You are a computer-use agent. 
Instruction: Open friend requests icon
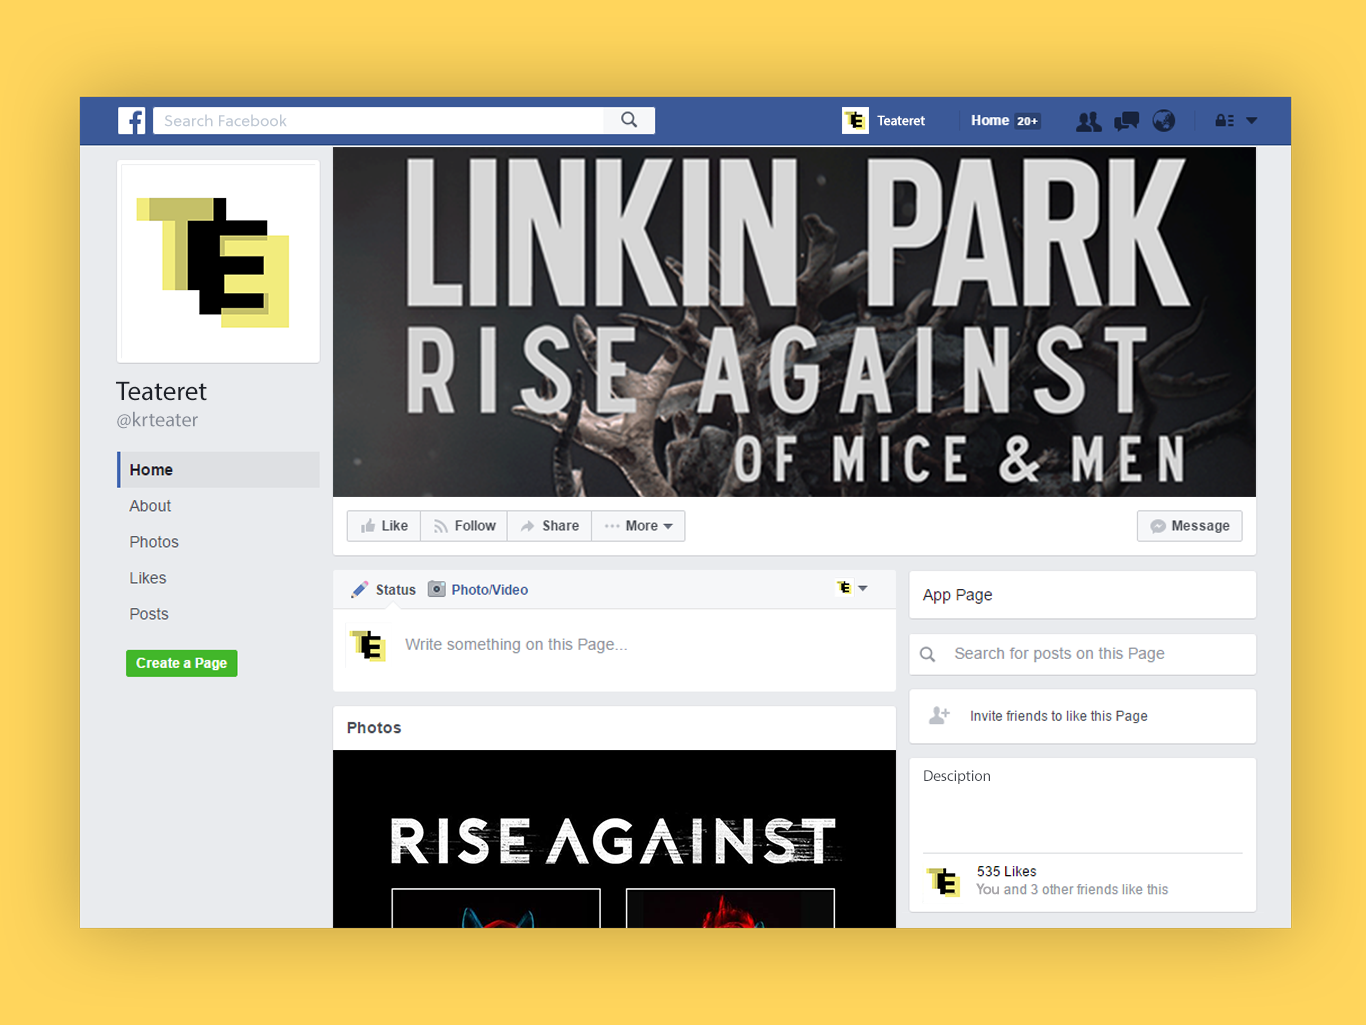[x=1088, y=121]
